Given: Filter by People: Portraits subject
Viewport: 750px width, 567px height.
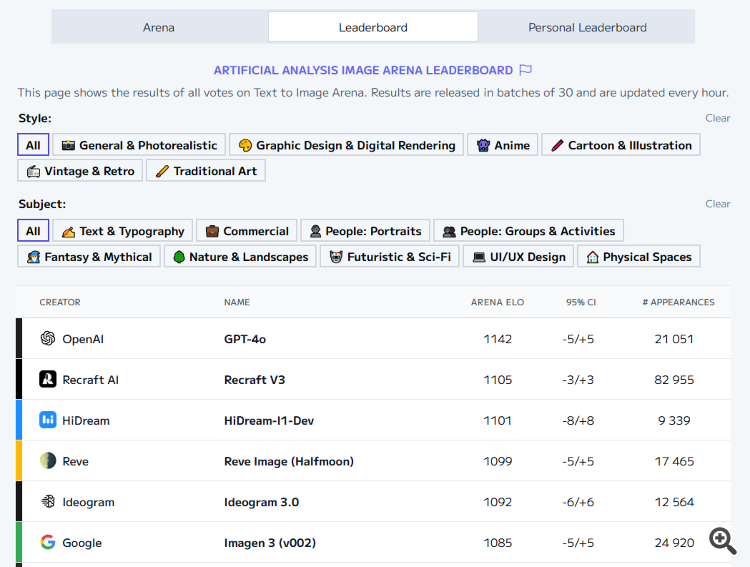Looking at the screenshot, I should [365, 231].
